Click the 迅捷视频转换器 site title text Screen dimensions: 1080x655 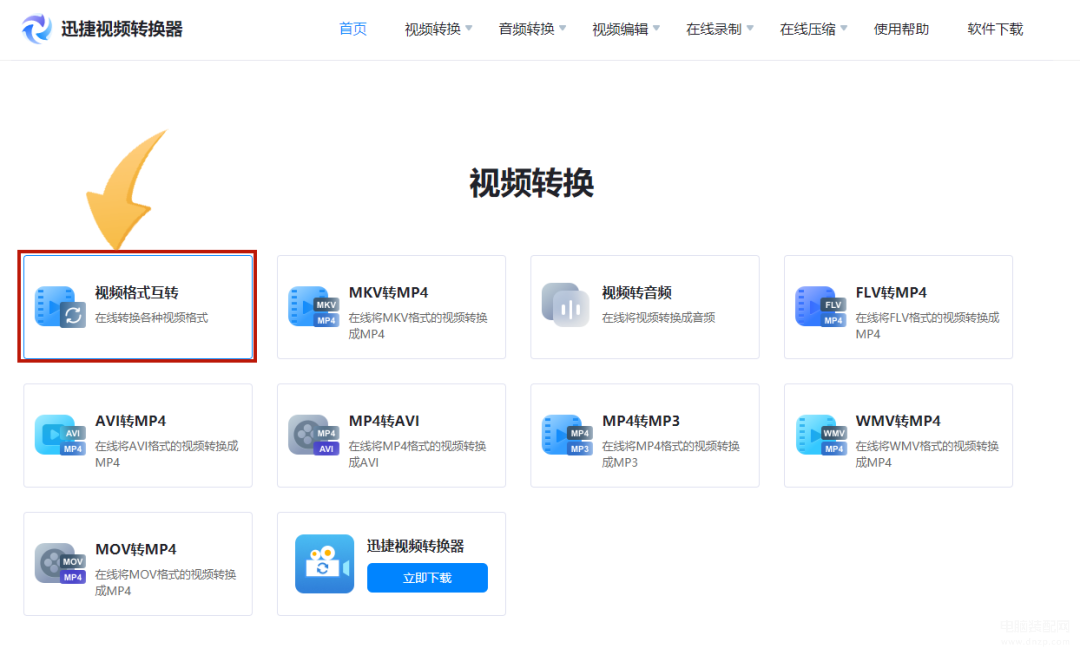click(122, 29)
